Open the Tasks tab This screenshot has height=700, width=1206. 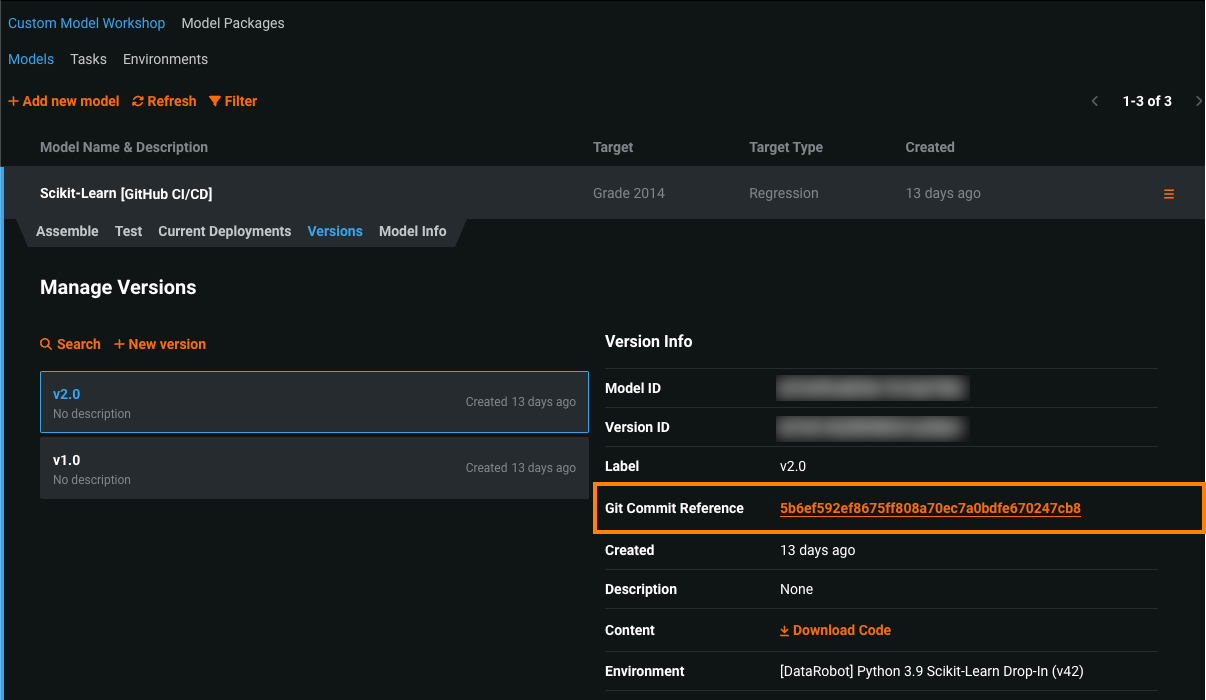[x=88, y=59]
